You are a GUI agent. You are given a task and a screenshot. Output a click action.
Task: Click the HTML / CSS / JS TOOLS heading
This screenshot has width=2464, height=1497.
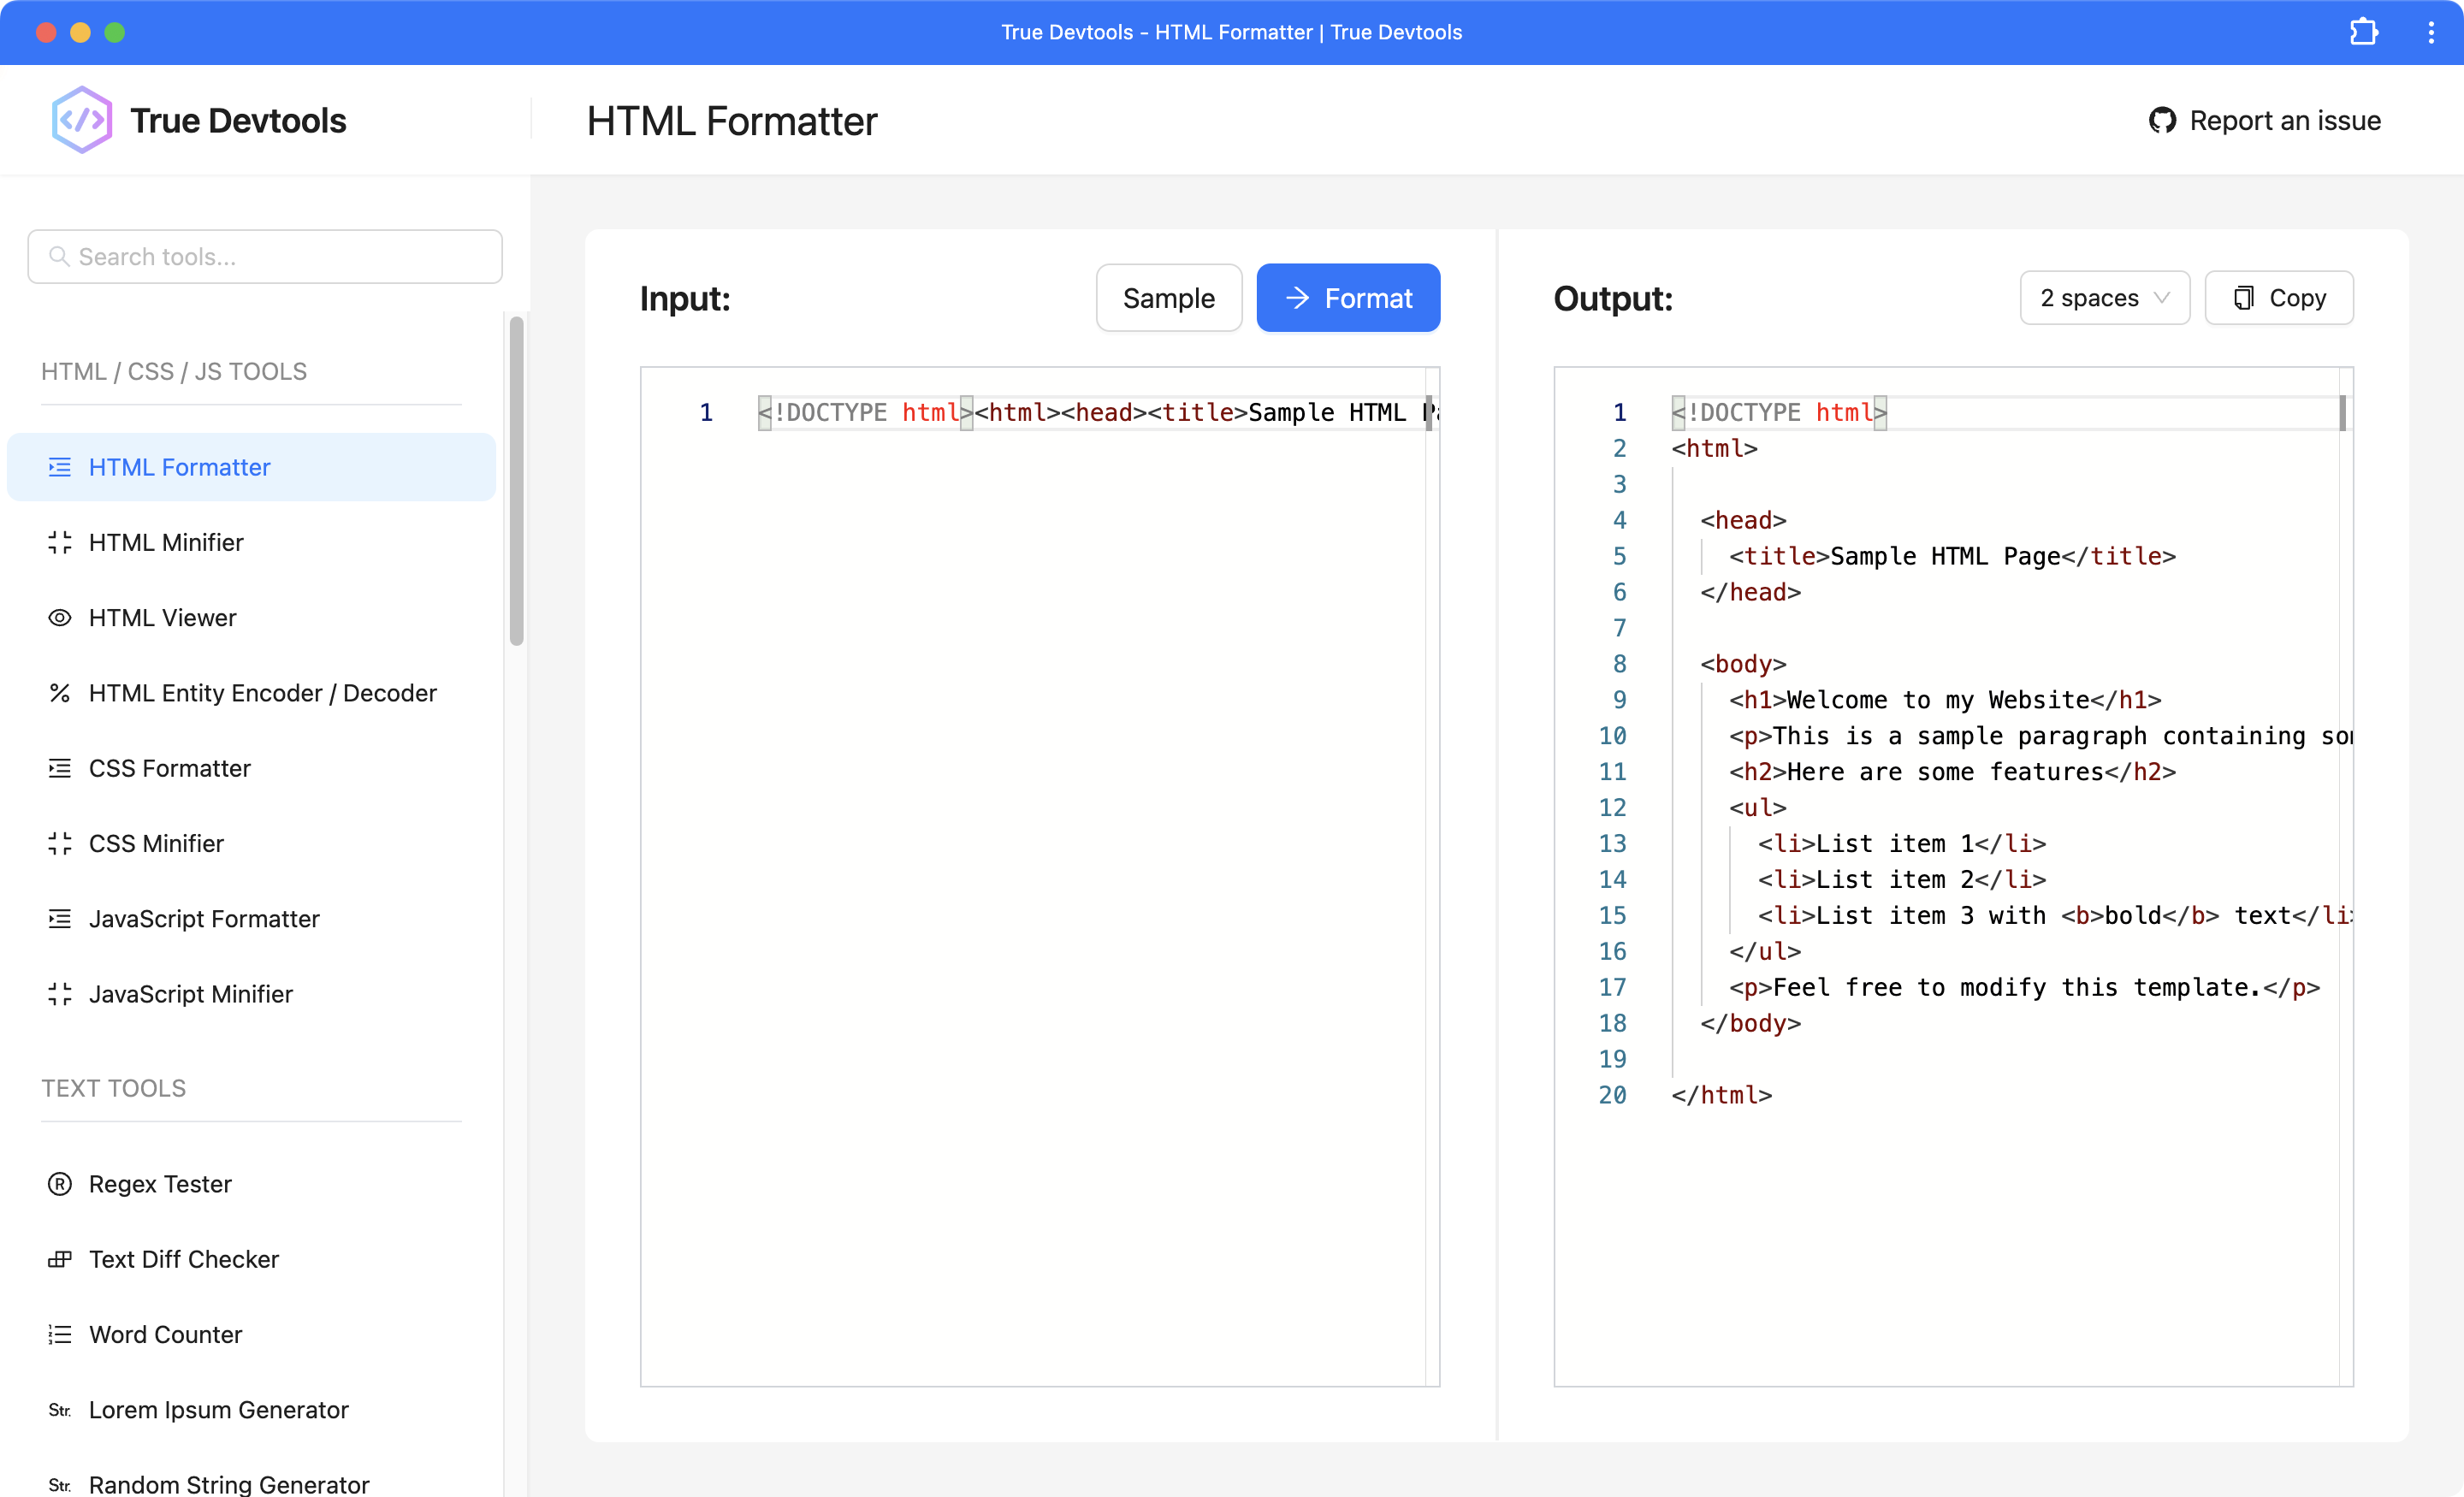point(174,371)
